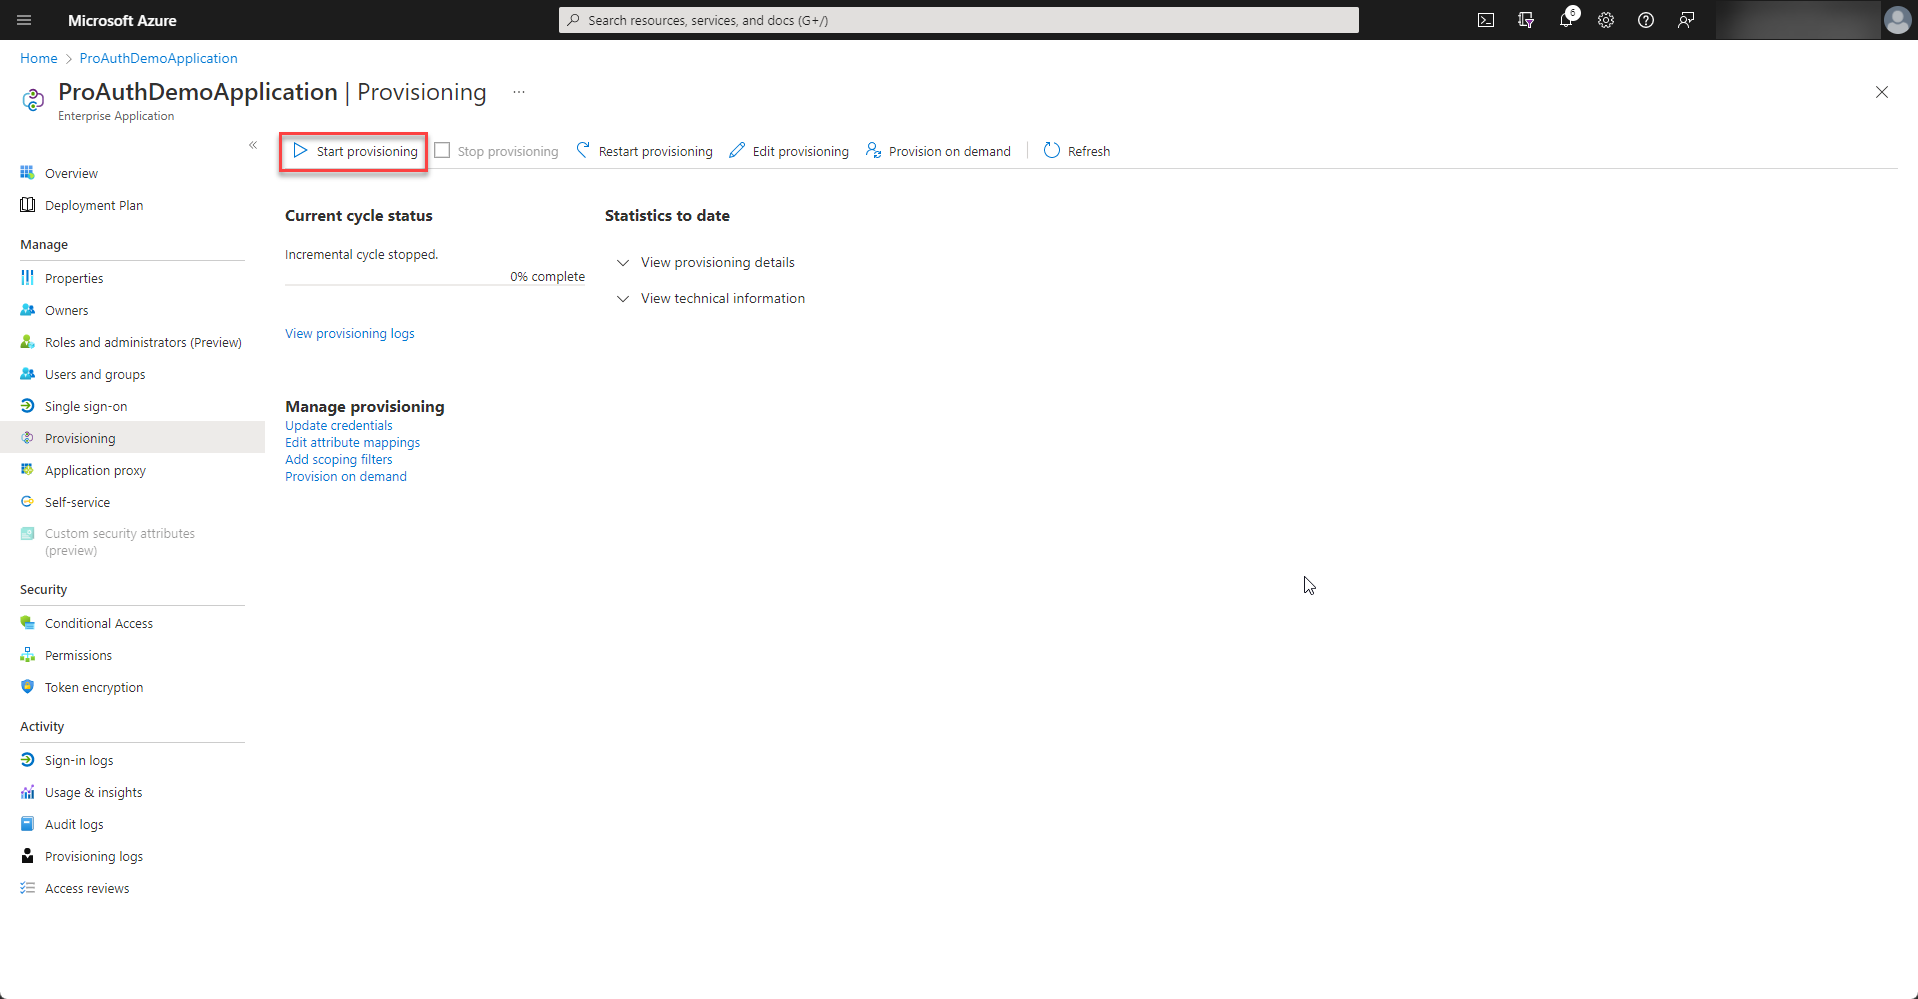Click Restart provisioning in the toolbar
1918x999 pixels.
coord(644,151)
